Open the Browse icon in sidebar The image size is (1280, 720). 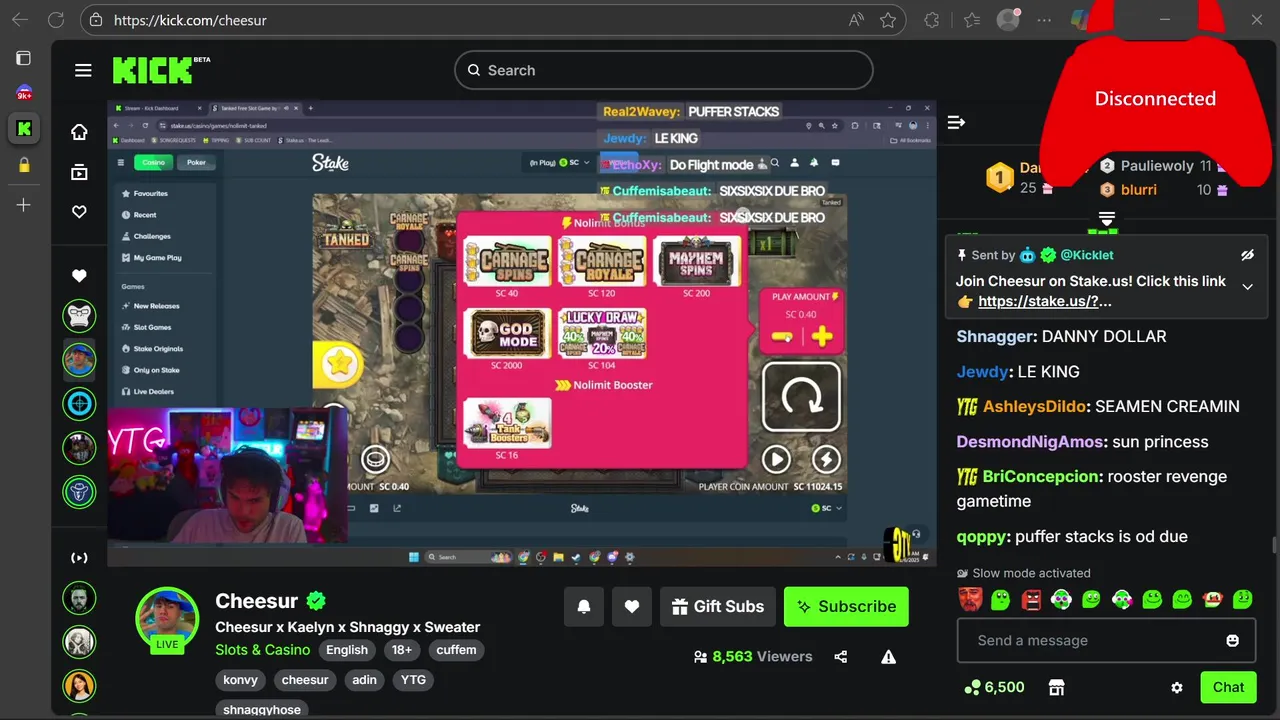point(79,172)
